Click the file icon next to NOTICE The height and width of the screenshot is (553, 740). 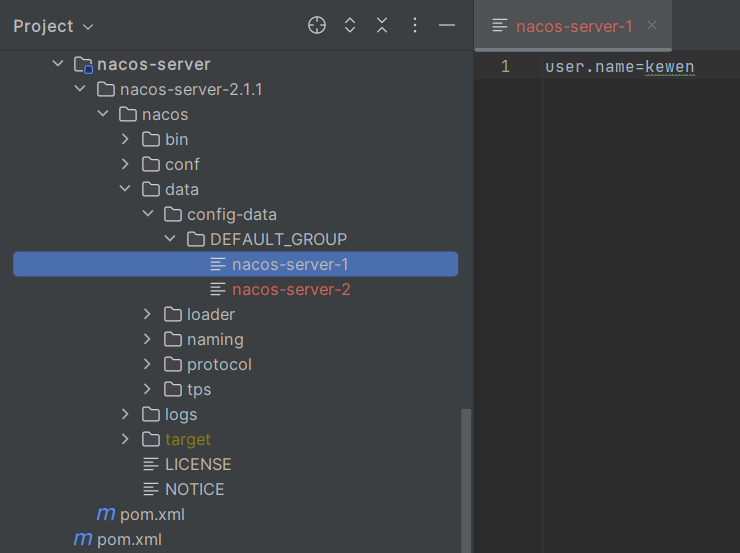click(x=151, y=489)
